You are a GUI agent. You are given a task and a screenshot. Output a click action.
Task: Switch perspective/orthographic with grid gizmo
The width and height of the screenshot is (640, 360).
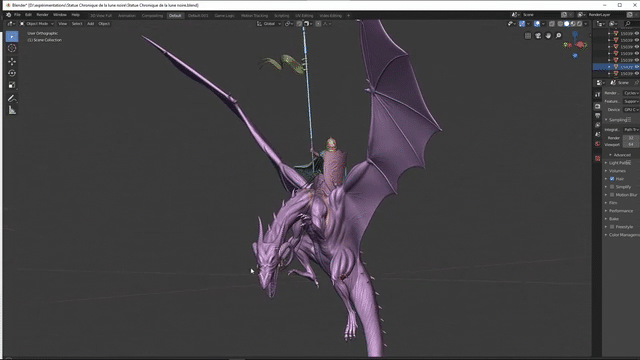(528, 36)
